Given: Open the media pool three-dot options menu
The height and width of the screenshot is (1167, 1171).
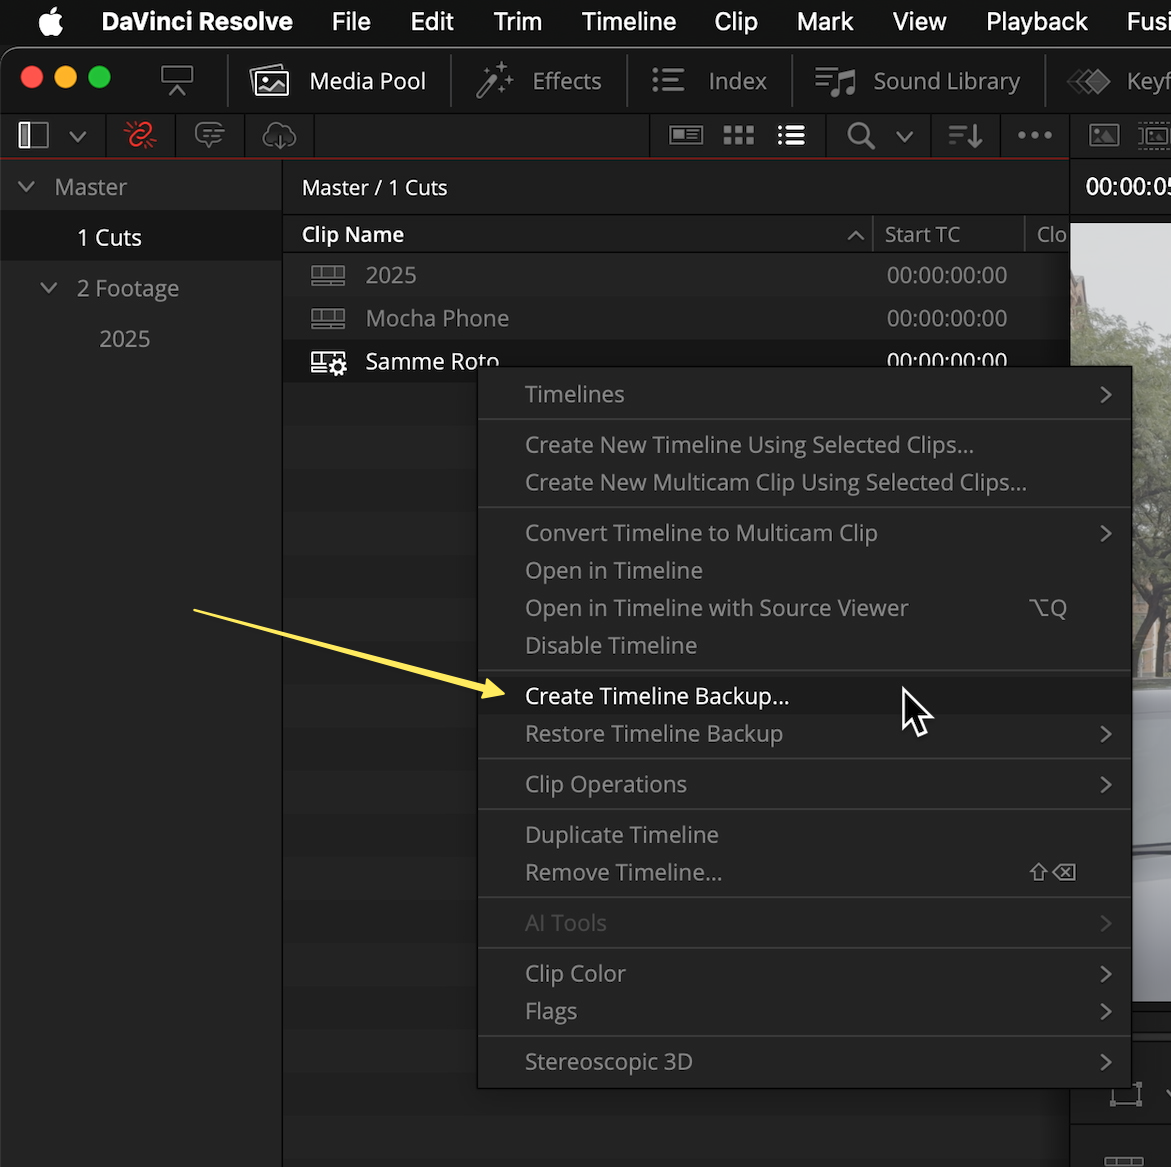Looking at the screenshot, I should pyautogui.click(x=1034, y=135).
